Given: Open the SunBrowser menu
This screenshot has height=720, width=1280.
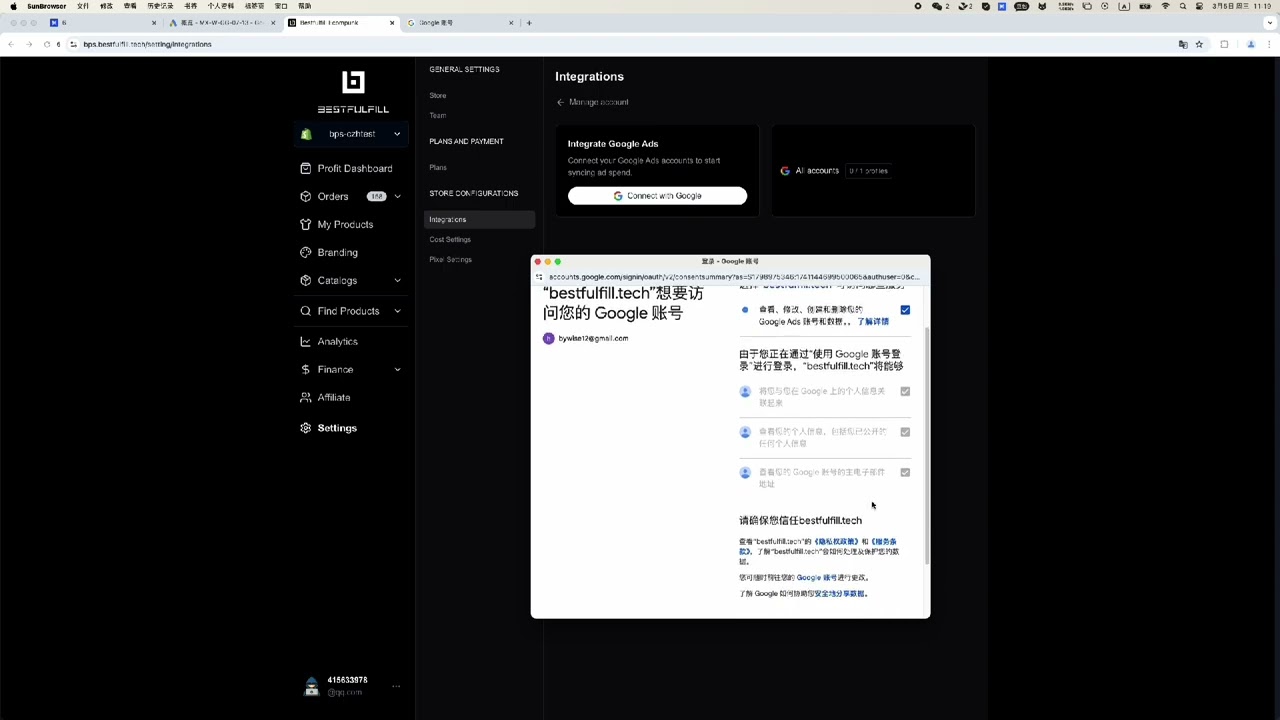Looking at the screenshot, I should pos(47,6).
